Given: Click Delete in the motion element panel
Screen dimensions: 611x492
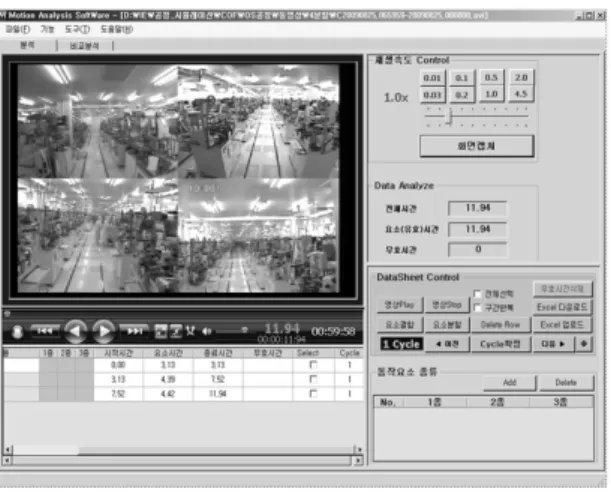Looking at the screenshot, I should tap(566, 383).
